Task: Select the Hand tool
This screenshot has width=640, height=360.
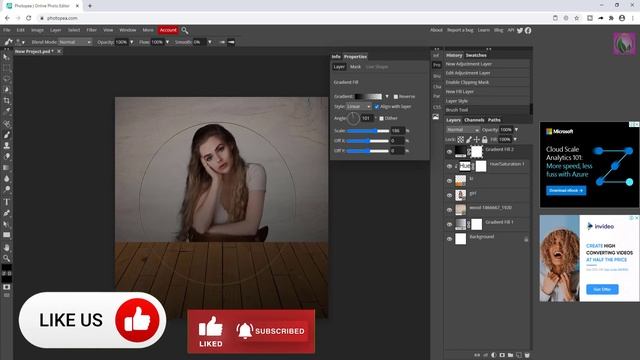Action: 6,247
